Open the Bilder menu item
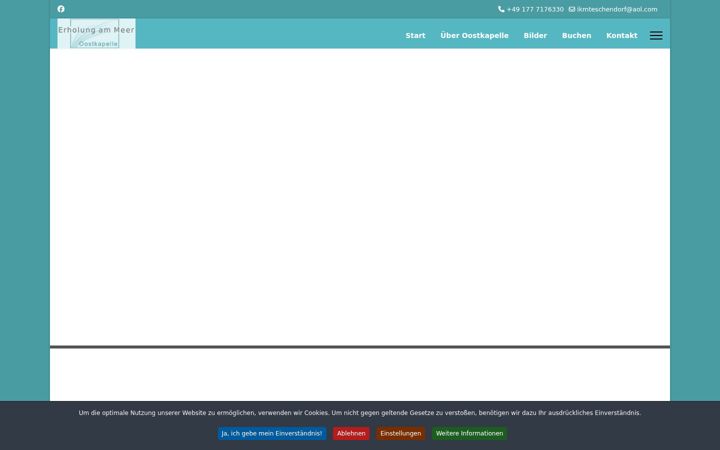The height and width of the screenshot is (450, 720). [x=535, y=35]
